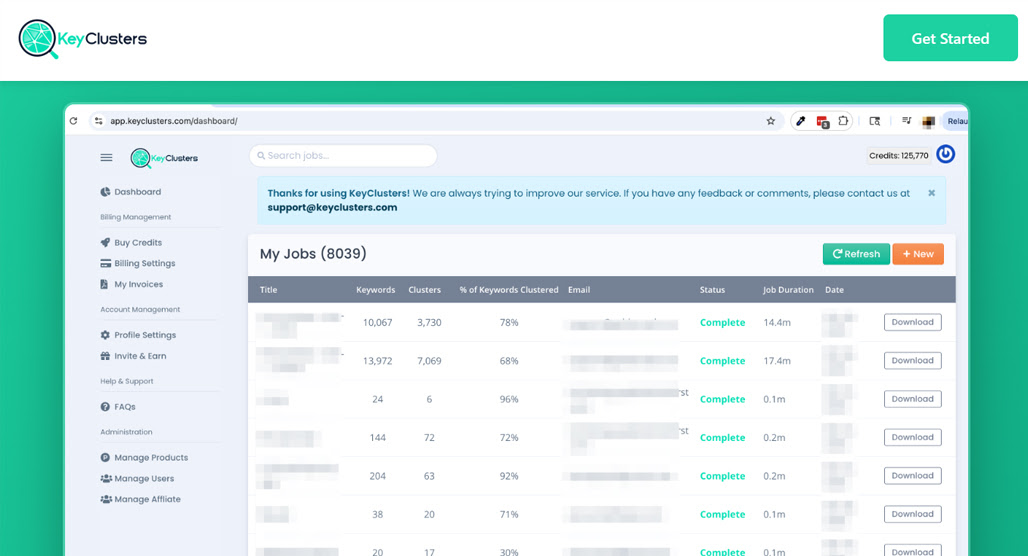Open the red extension icon with badge
Image resolution: width=1028 pixels, height=556 pixels.
822,121
